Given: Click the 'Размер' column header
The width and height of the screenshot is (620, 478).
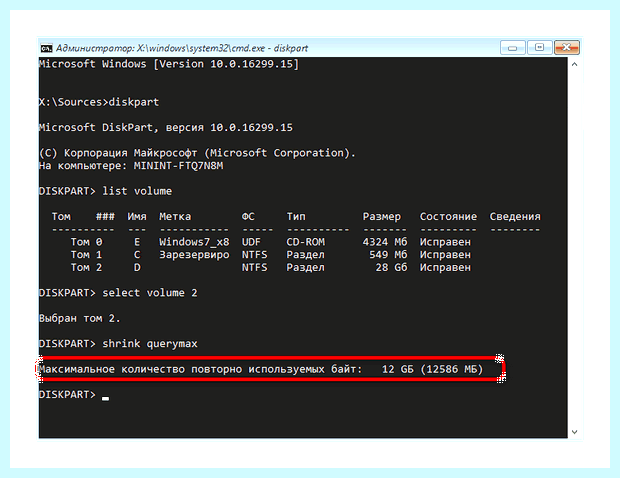Looking at the screenshot, I should (x=382, y=217).
